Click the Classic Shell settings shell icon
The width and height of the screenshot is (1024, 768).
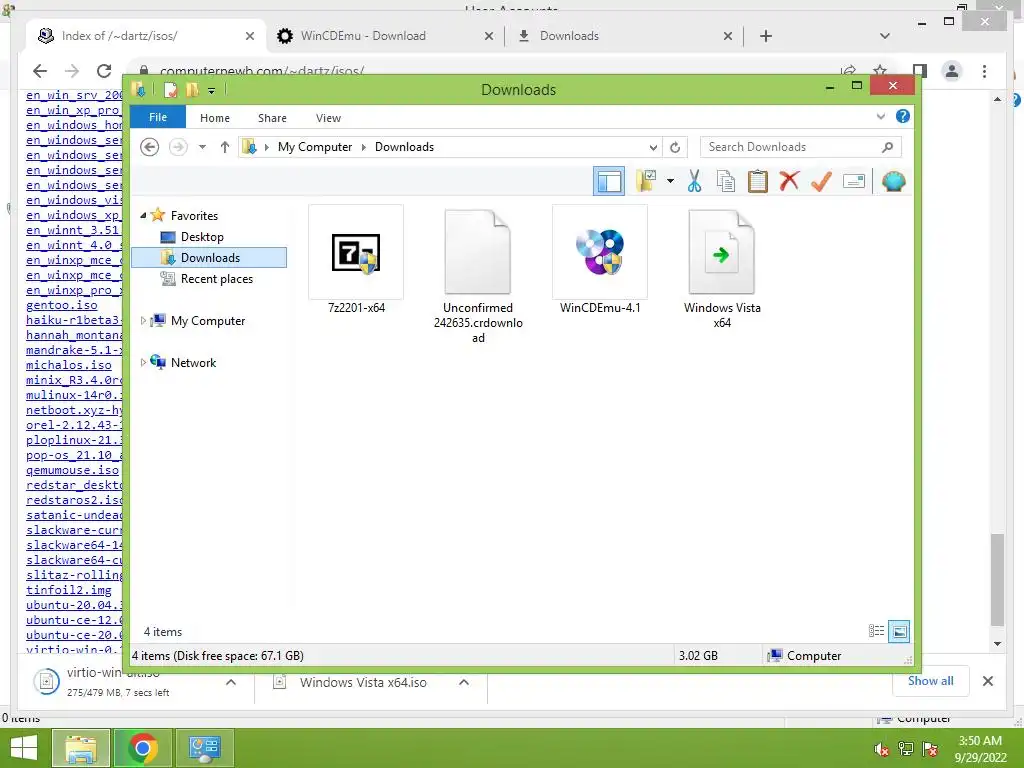[893, 181]
